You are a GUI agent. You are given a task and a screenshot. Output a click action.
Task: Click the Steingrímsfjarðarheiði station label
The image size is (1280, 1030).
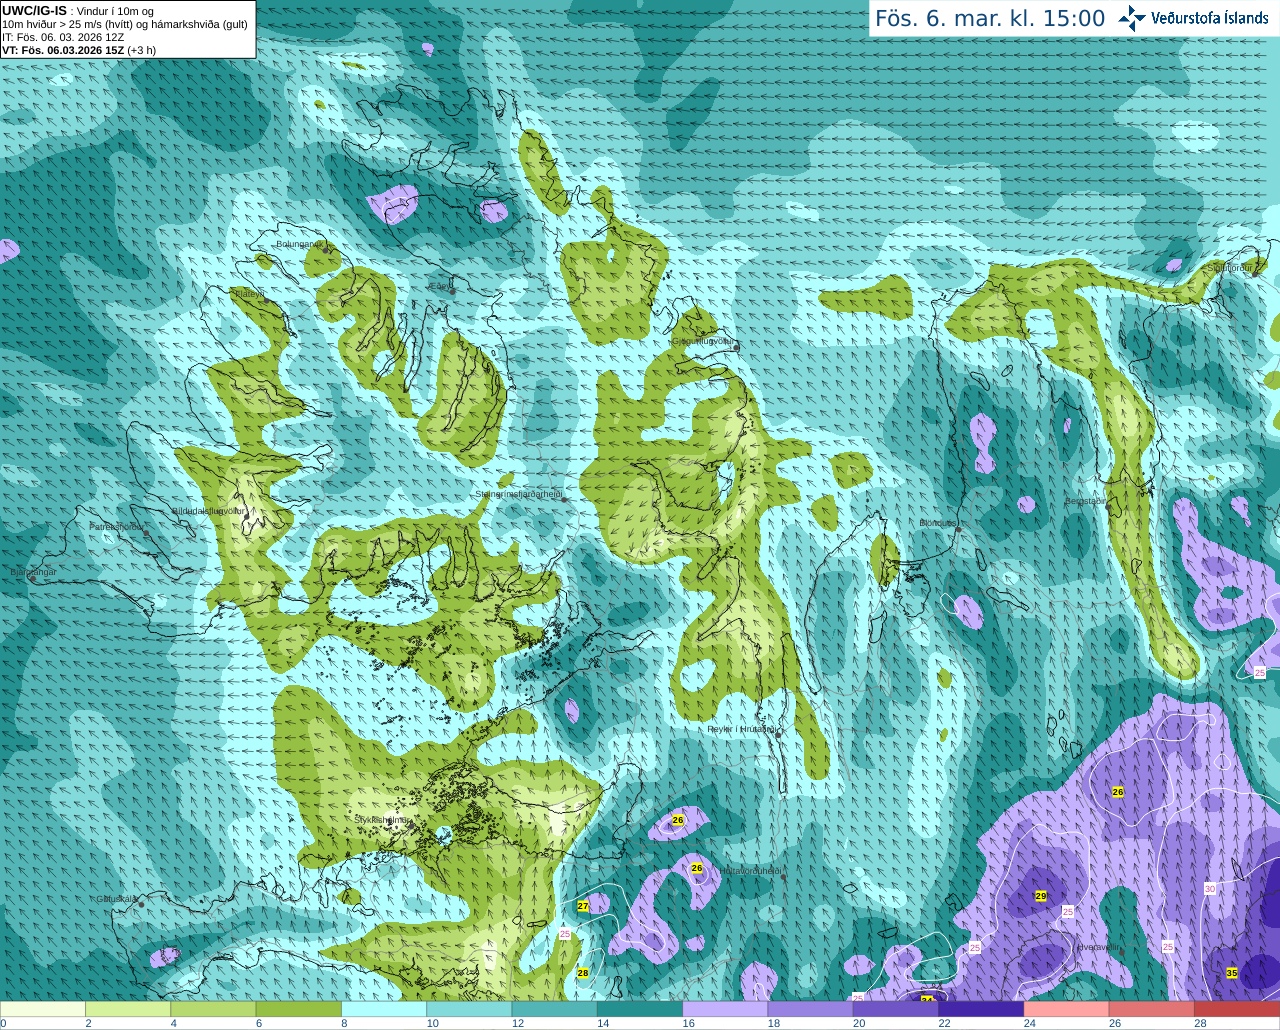point(519,493)
